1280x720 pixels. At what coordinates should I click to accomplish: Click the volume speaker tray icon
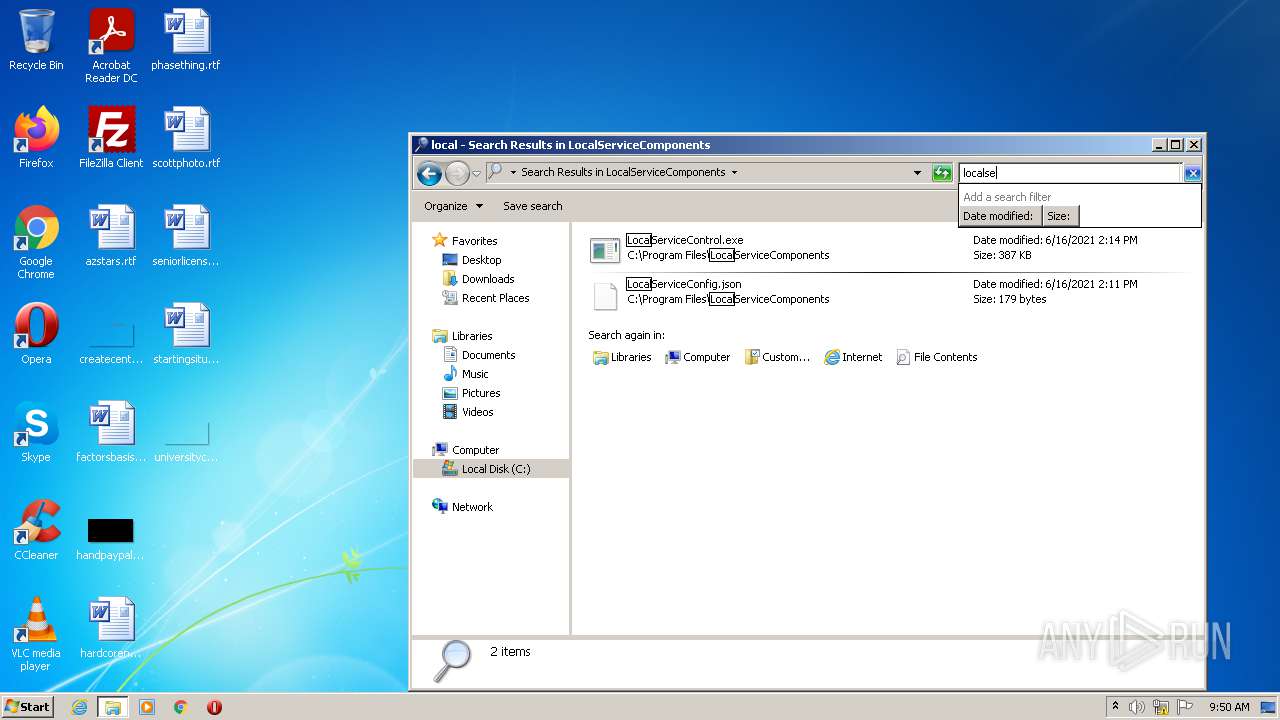(1137, 707)
